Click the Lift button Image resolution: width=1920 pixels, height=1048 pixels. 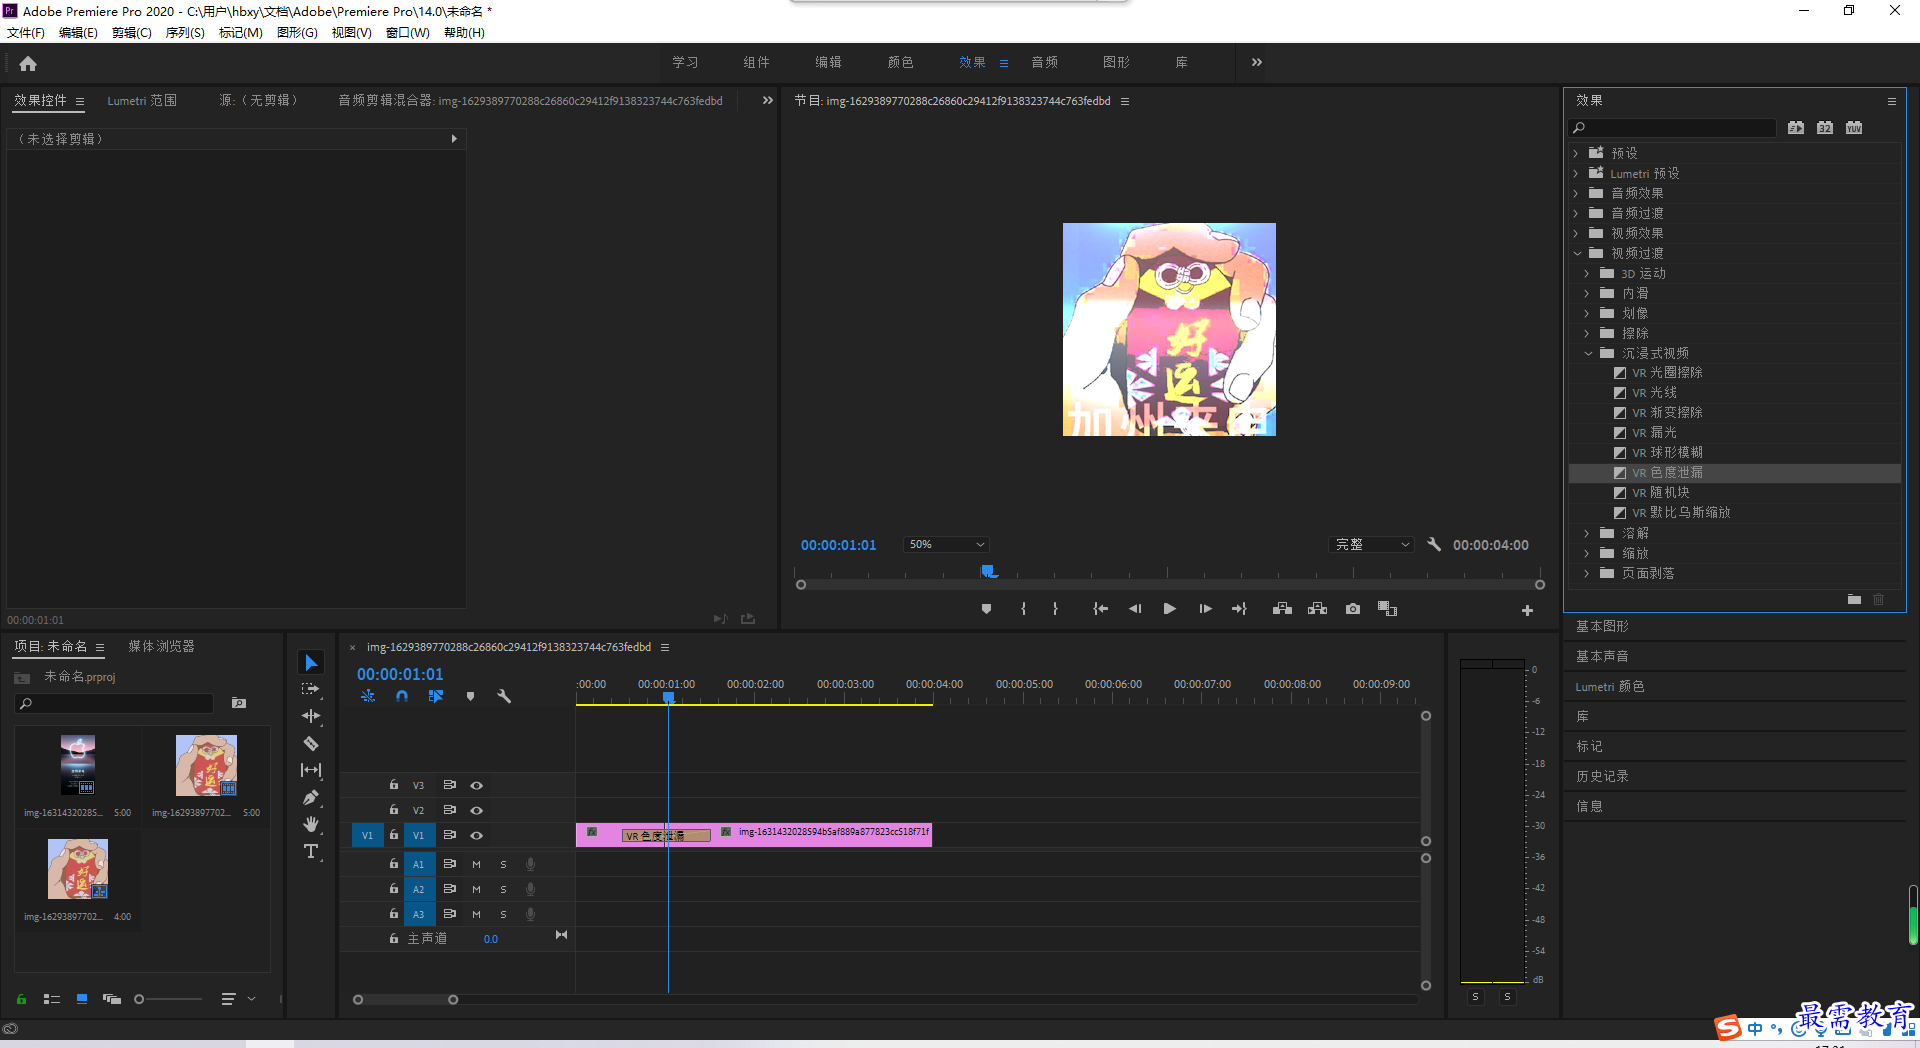(1282, 609)
